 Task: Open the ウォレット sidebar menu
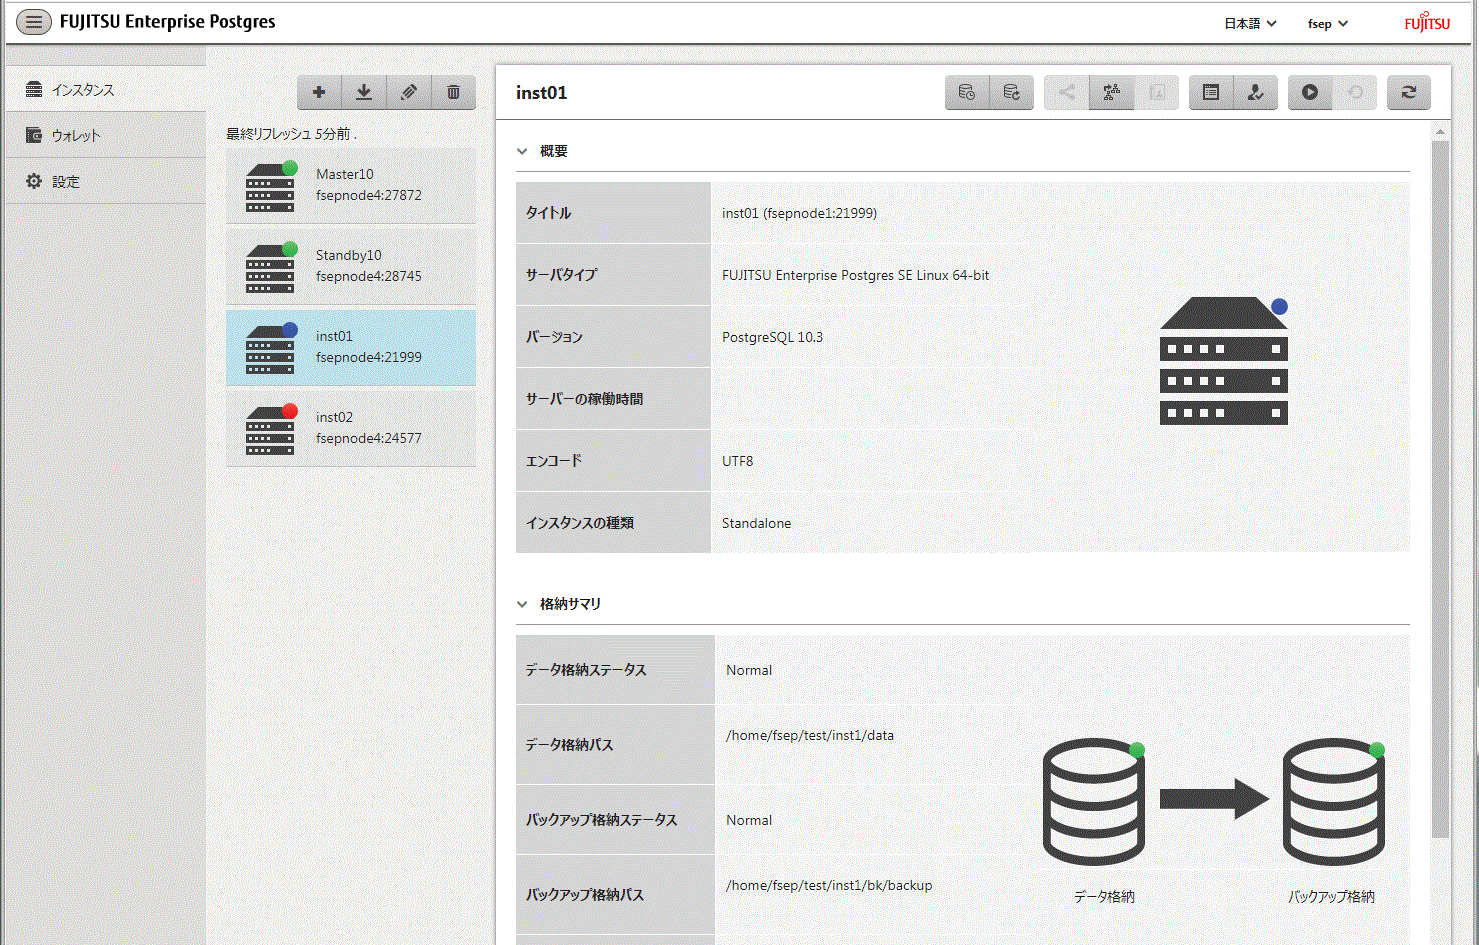click(x=106, y=135)
